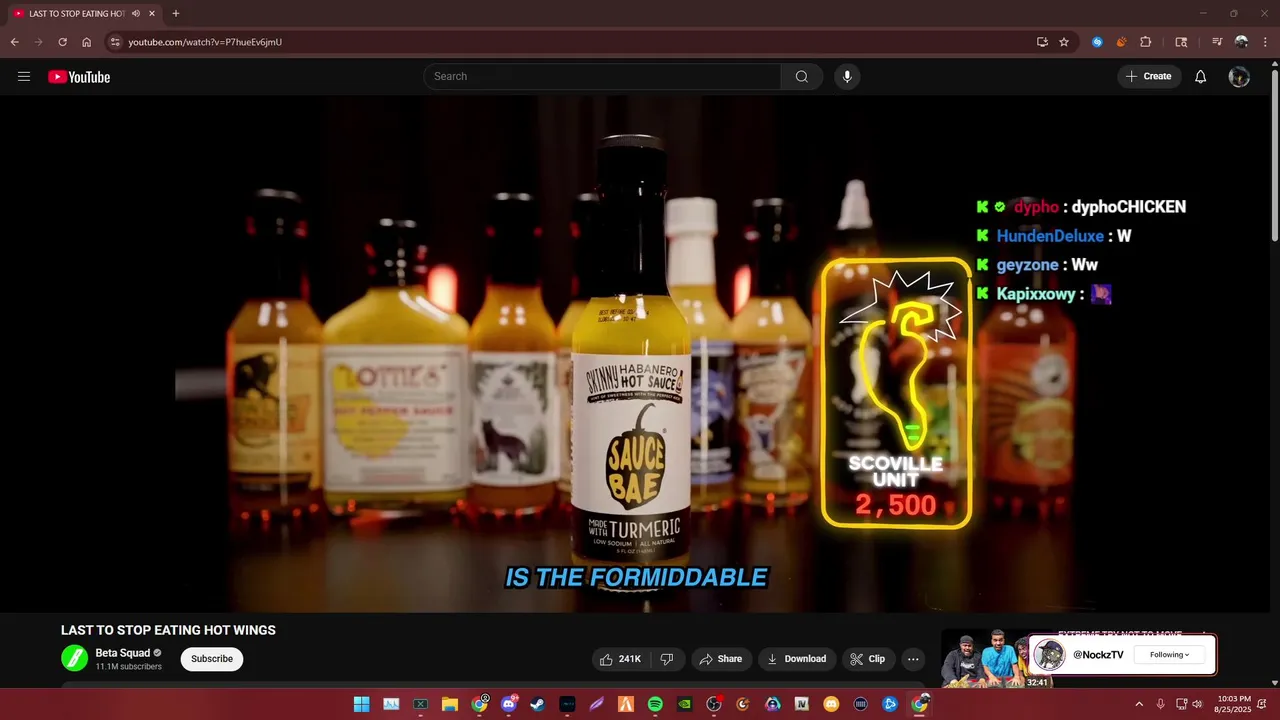The width and height of the screenshot is (1280, 720).
Task: Reload the current page
Action: [62, 42]
